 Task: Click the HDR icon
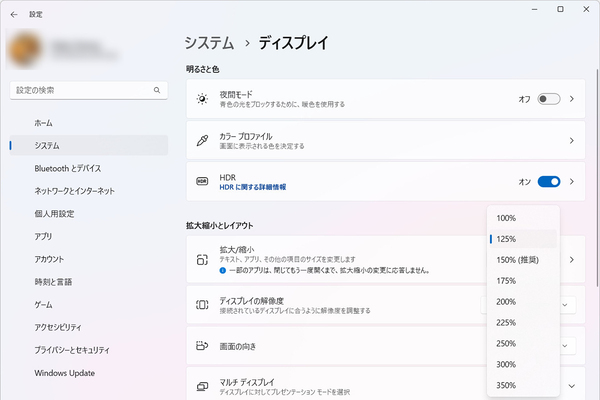coord(202,181)
